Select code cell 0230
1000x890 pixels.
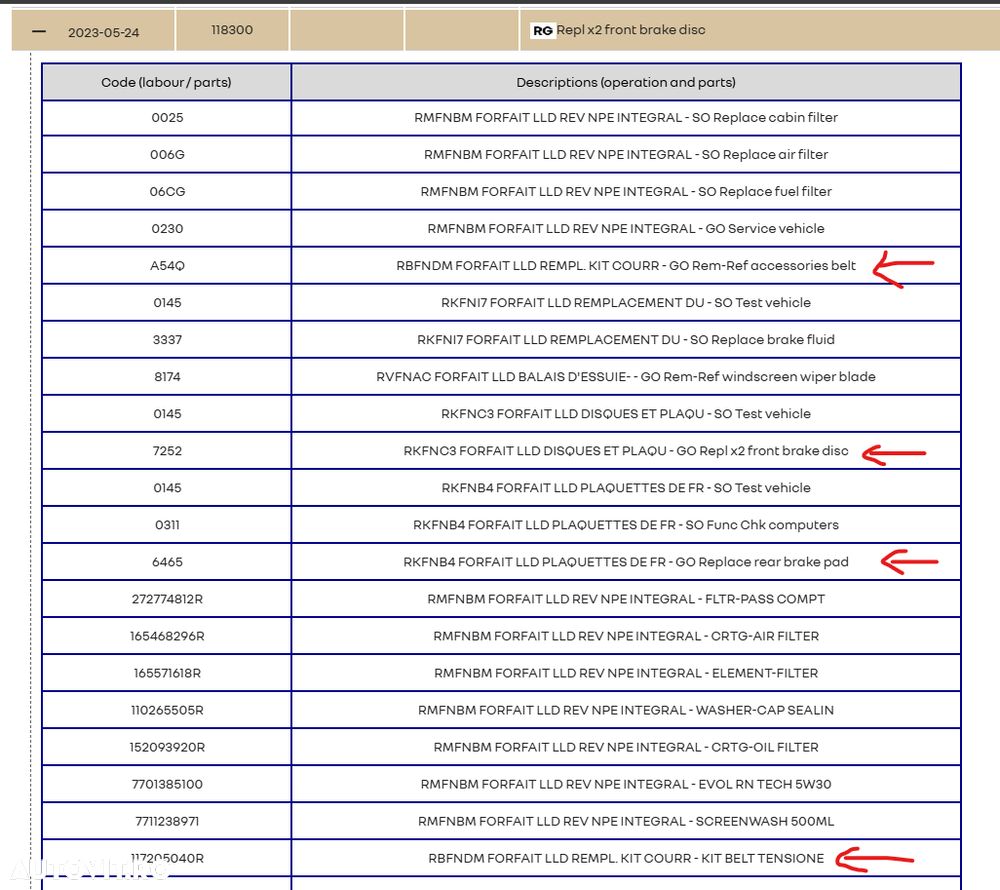tap(167, 228)
